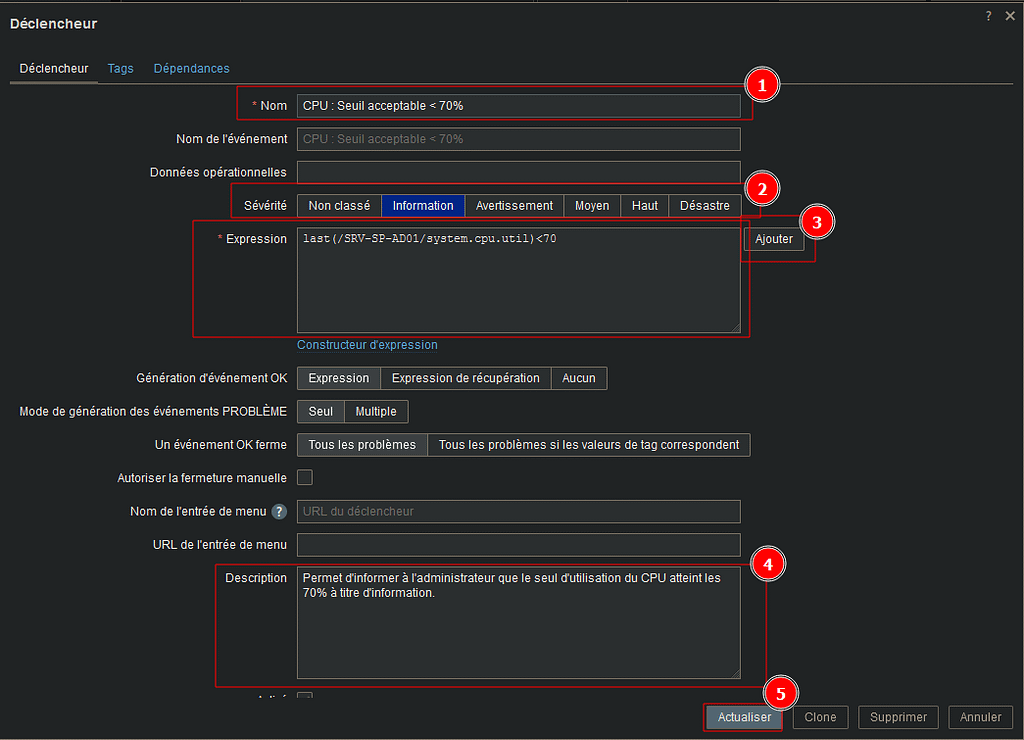Enable Autoriser la fermeture manuelle checkbox
Viewport: 1024px width, 740px height.
click(x=305, y=478)
